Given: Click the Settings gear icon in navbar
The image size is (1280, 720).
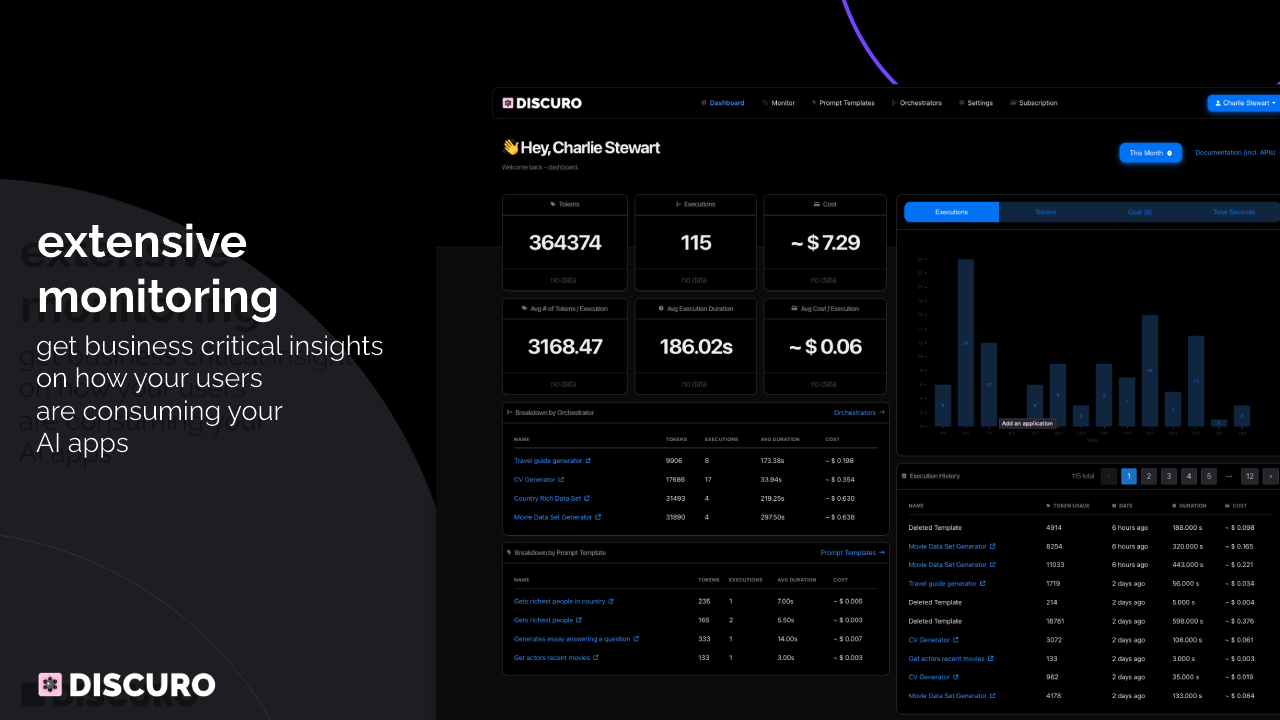Looking at the screenshot, I should 962,103.
